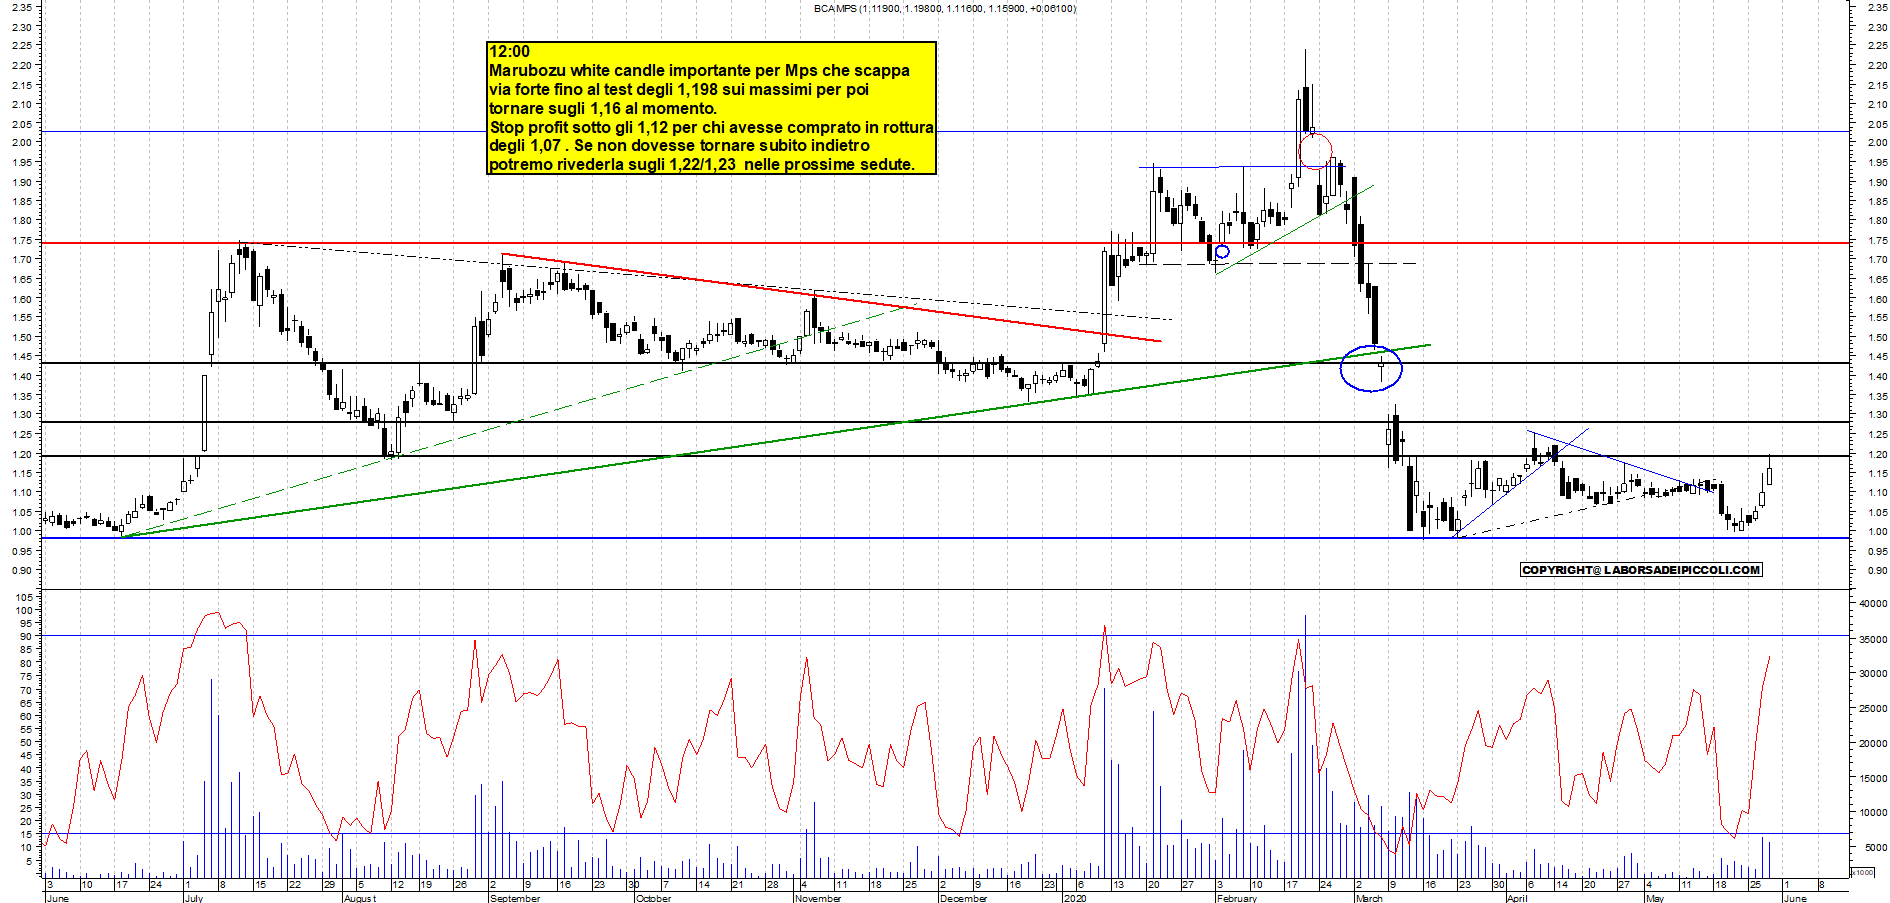Click the "25000" volume scale value
The image size is (1890, 903).
click(1873, 709)
